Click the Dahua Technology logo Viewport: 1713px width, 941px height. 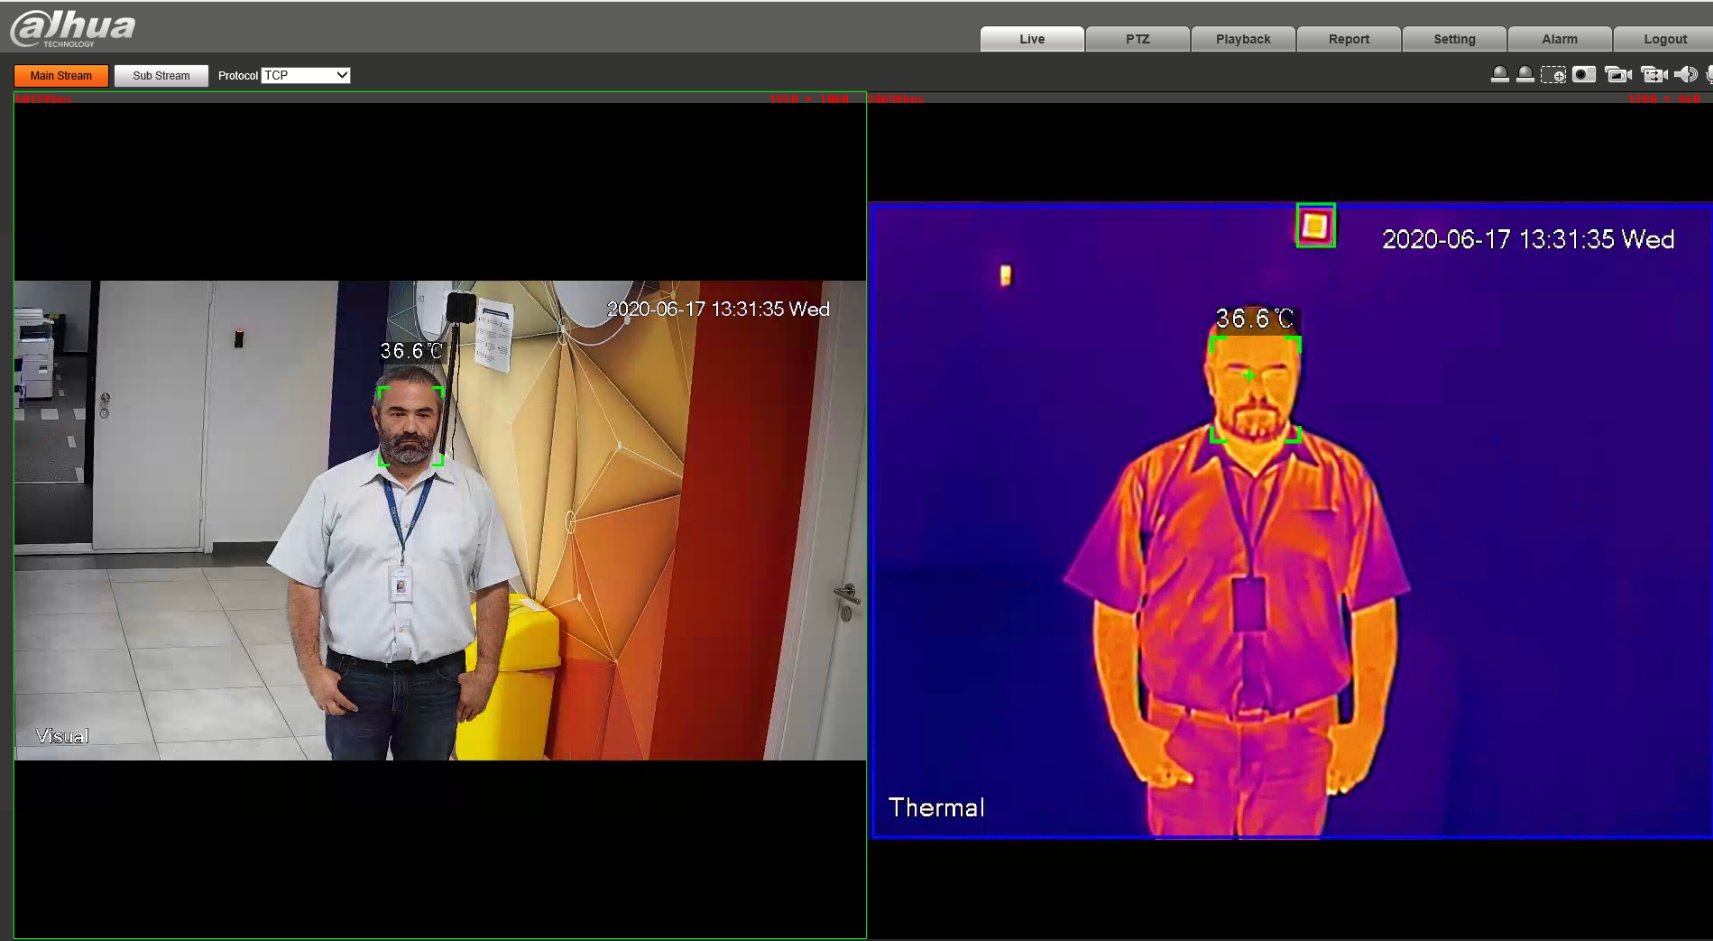(73, 28)
